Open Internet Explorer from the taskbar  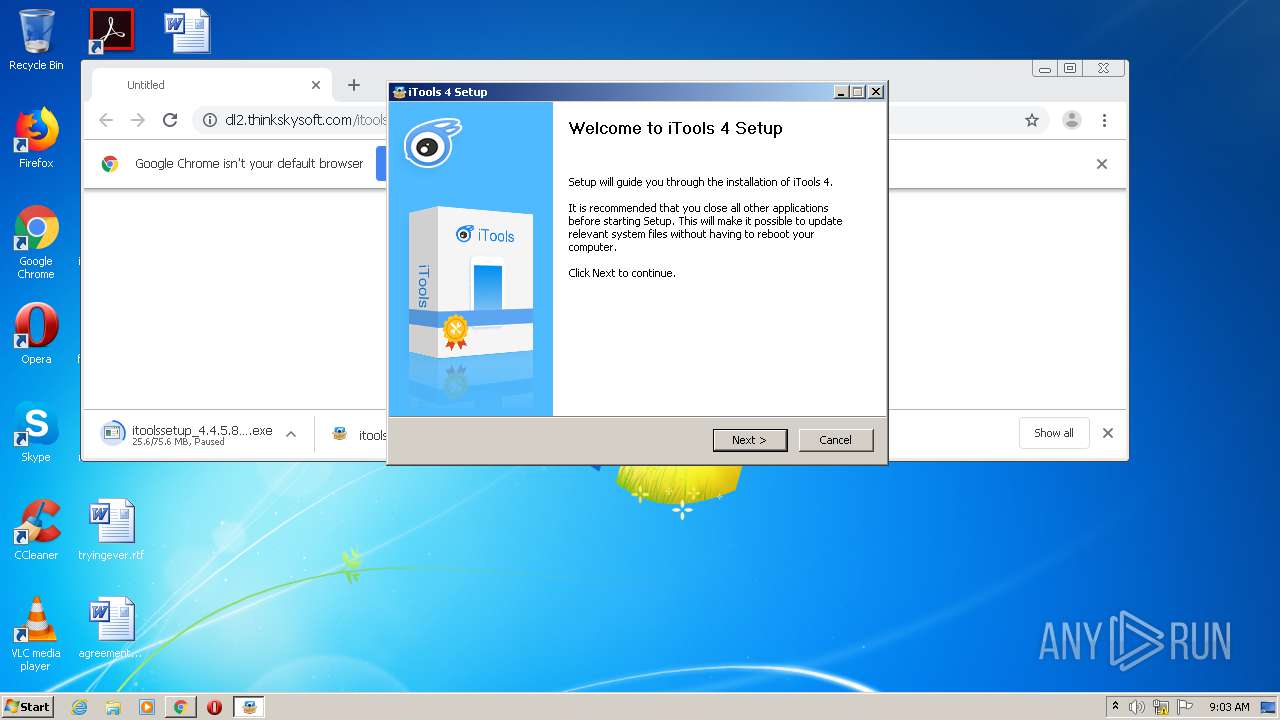click(79, 707)
